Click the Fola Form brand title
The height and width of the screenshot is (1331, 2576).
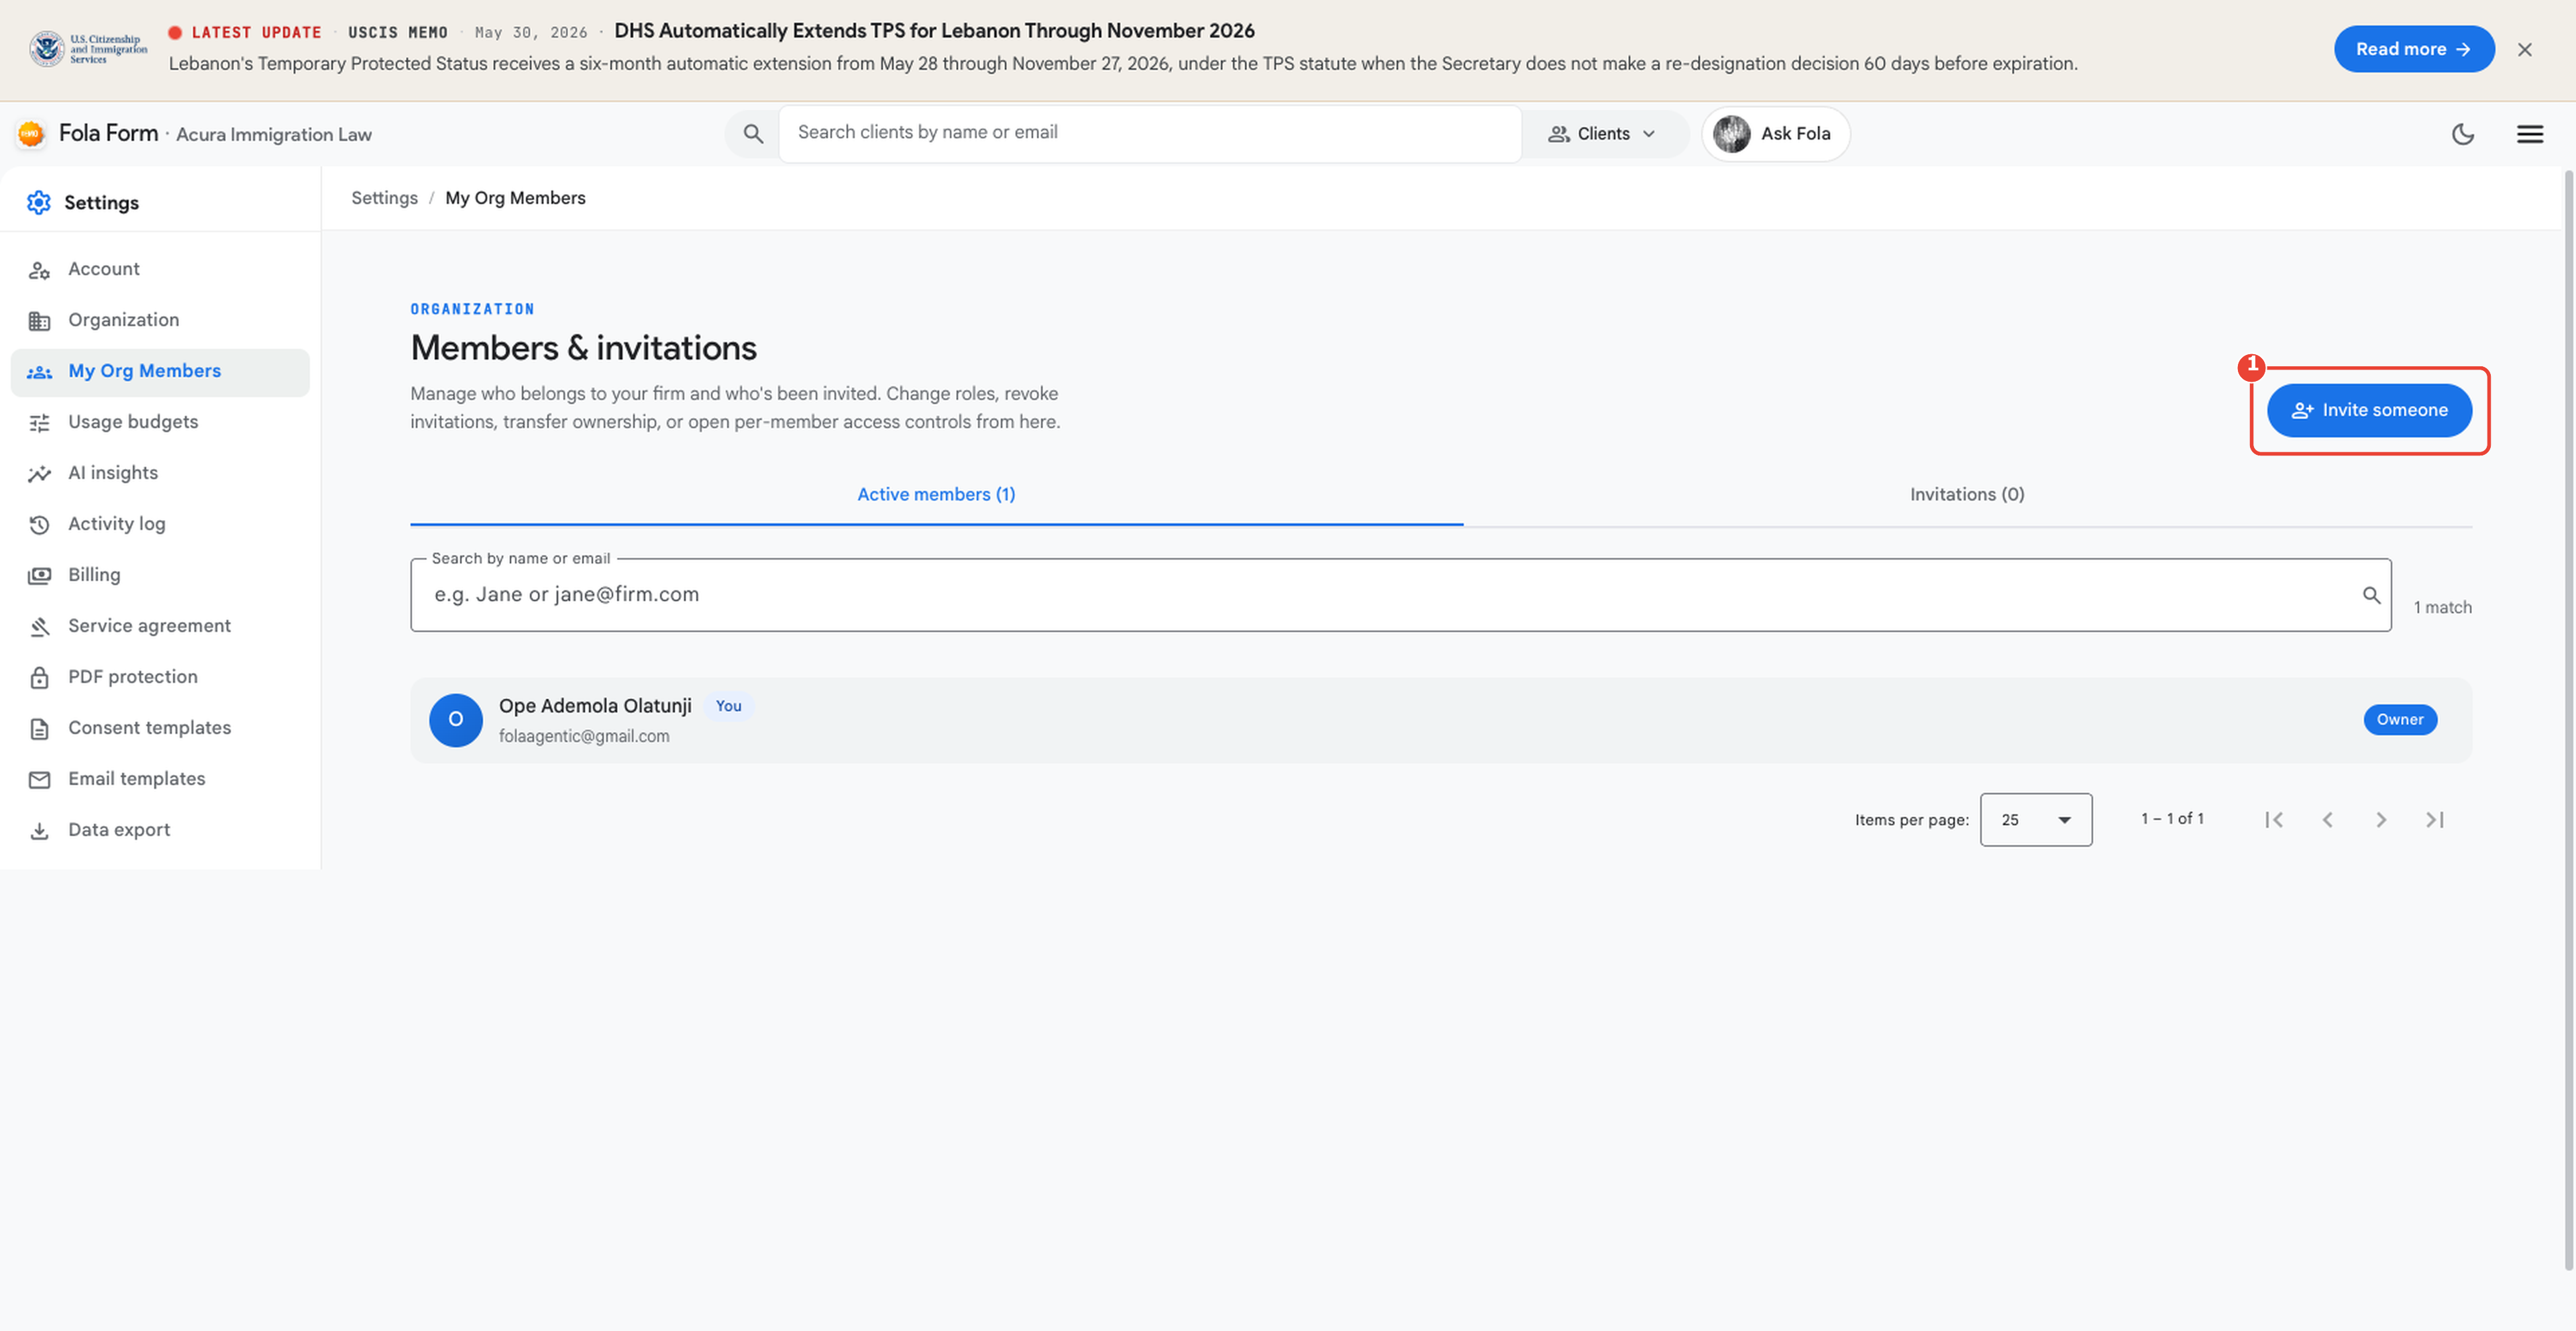108,133
